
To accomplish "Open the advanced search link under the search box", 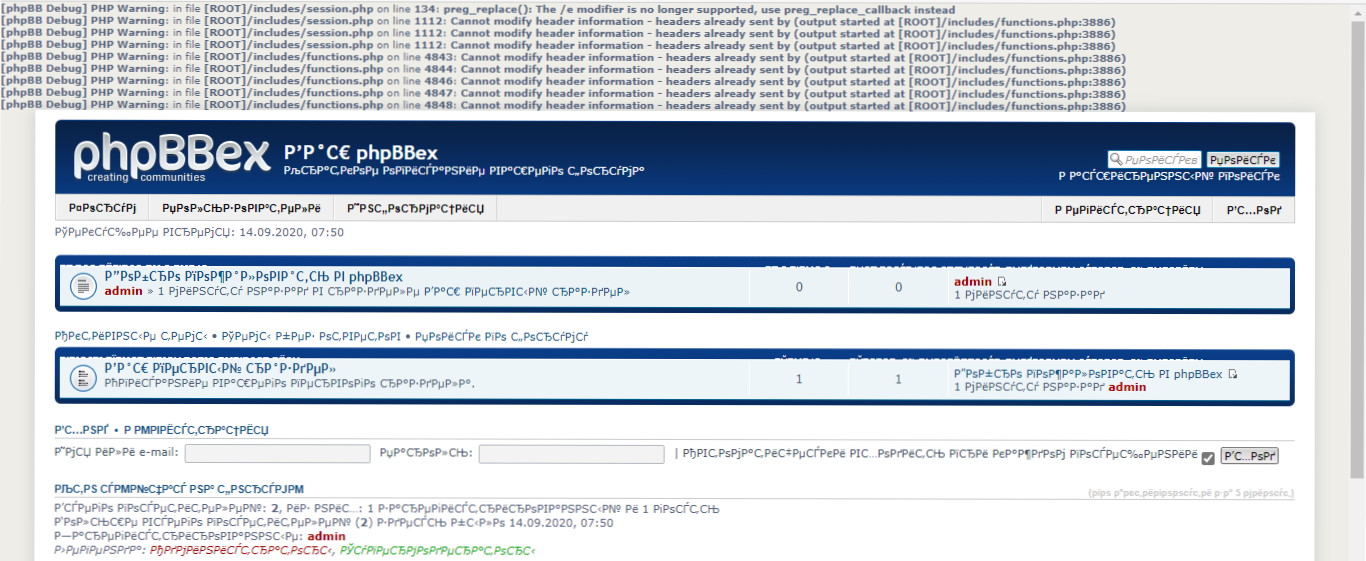I will tap(1168, 177).
